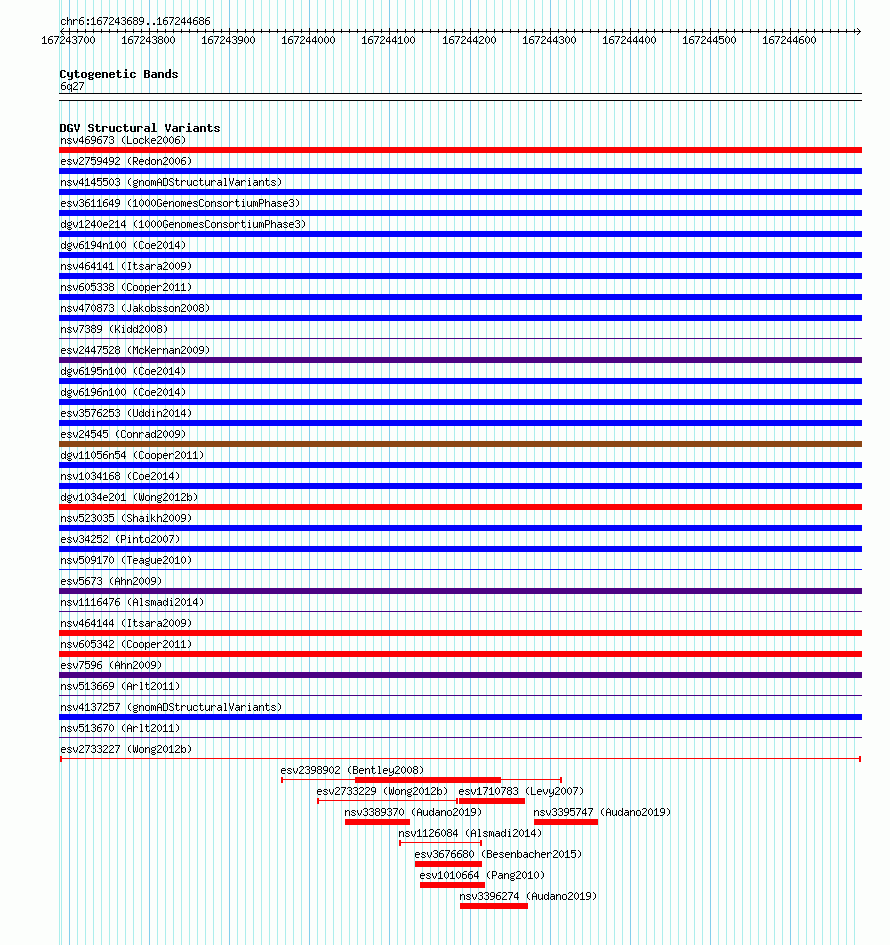
Task: Click ruler position 167244600
Action: click(789, 40)
